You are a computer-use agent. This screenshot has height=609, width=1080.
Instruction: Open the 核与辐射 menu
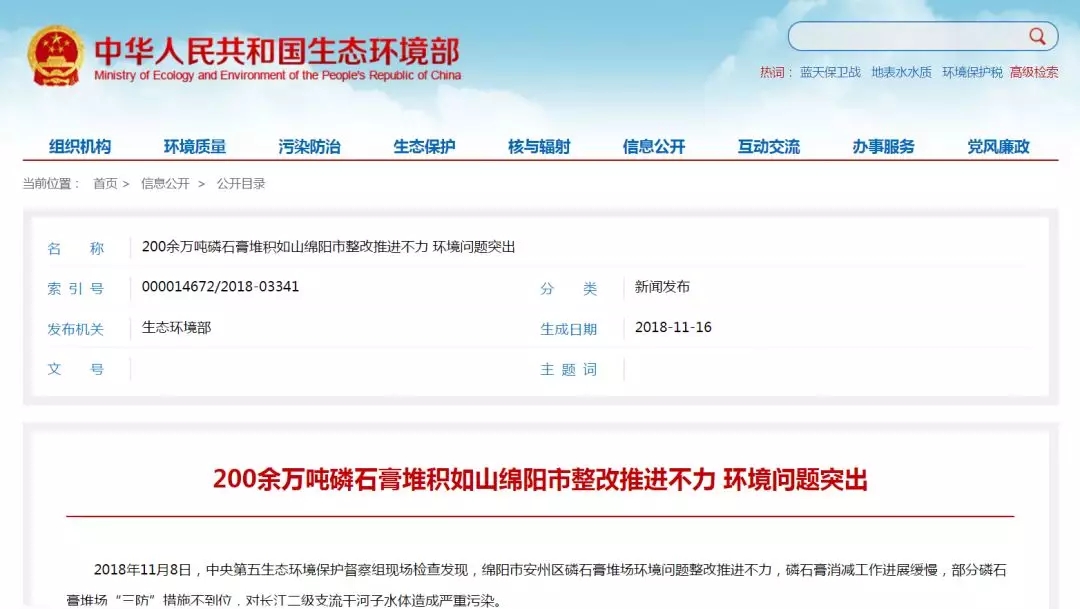[x=539, y=146]
